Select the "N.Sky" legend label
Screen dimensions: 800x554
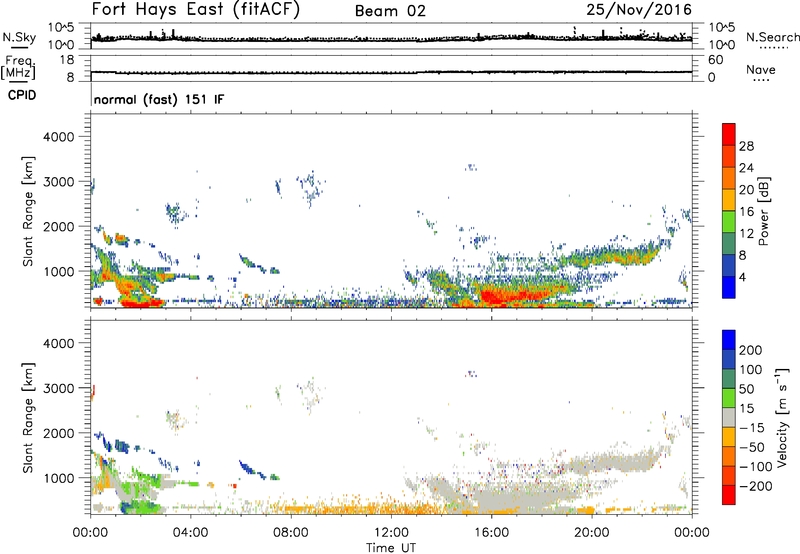tap(19, 37)
